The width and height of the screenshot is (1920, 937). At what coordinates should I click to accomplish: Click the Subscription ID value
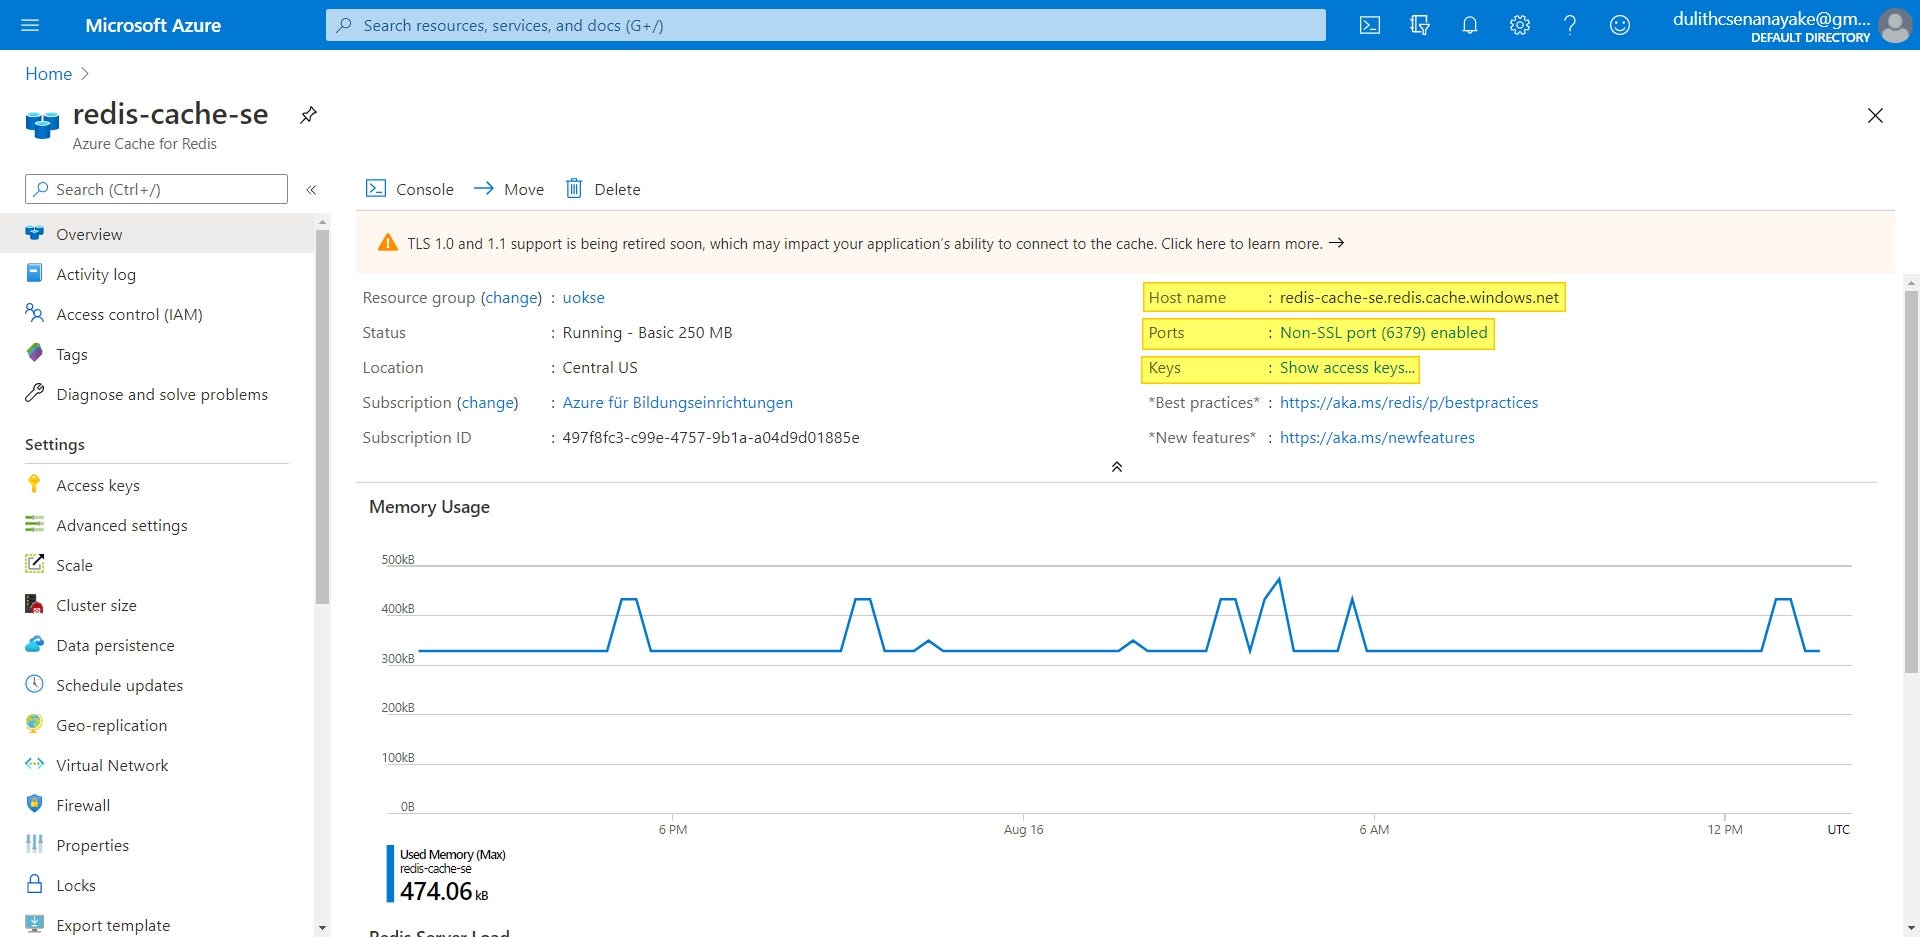pyautogui.click(x=711, y=438)
